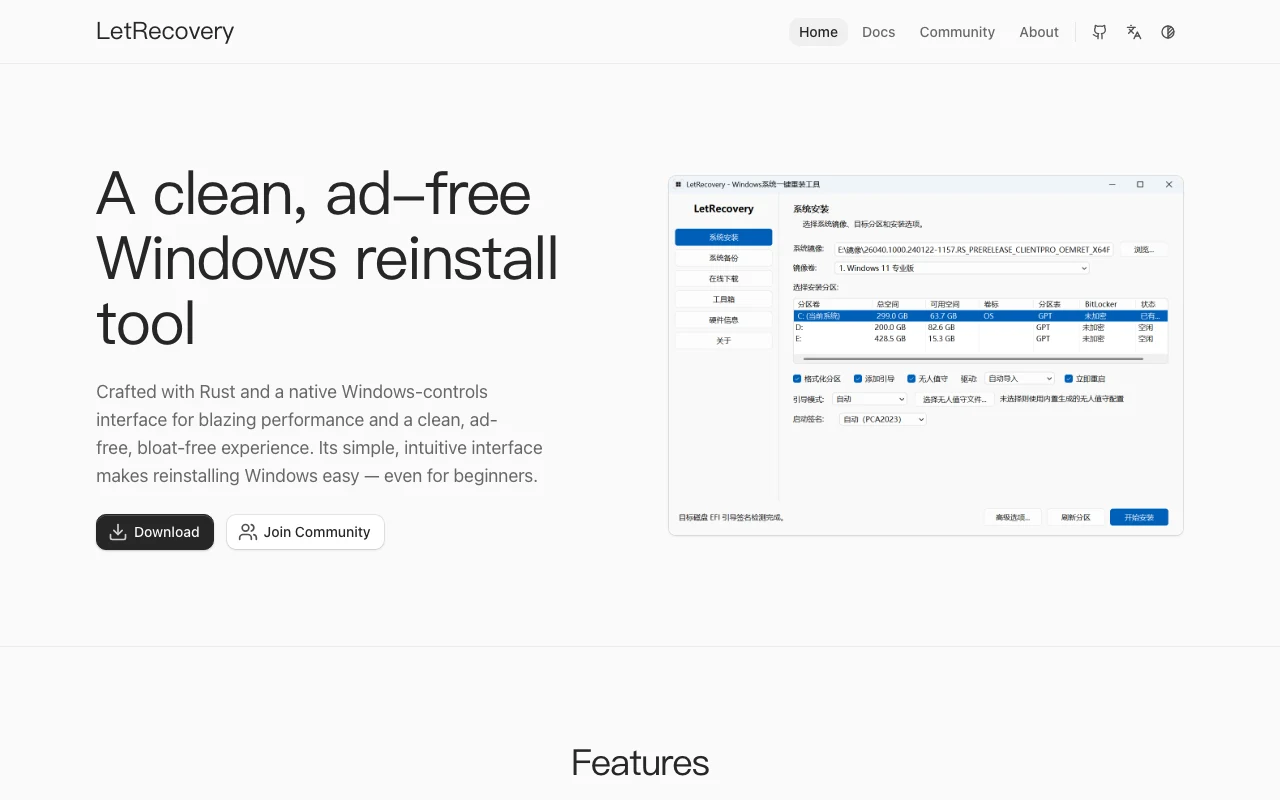
Task: Click the LetRecovery site logo
Action: 165,31
